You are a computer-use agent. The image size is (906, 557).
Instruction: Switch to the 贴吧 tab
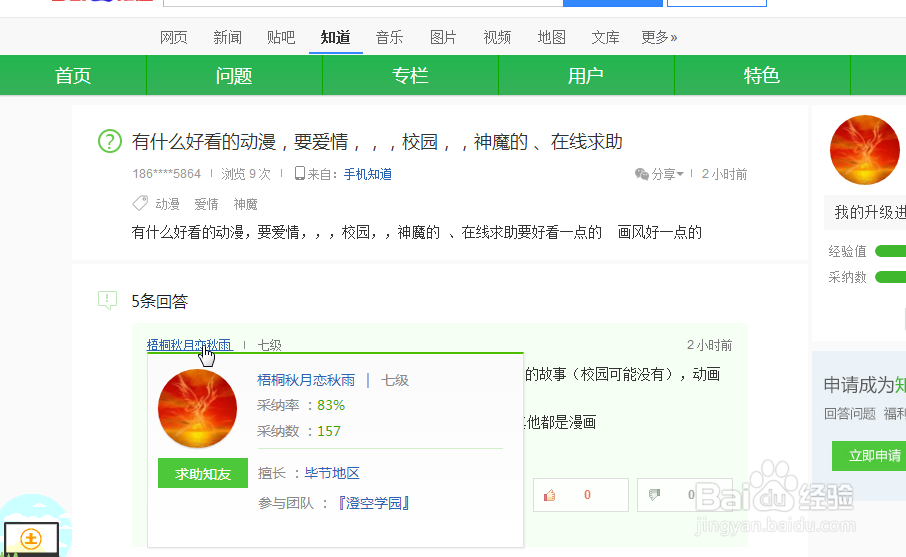tap(281, 38)
